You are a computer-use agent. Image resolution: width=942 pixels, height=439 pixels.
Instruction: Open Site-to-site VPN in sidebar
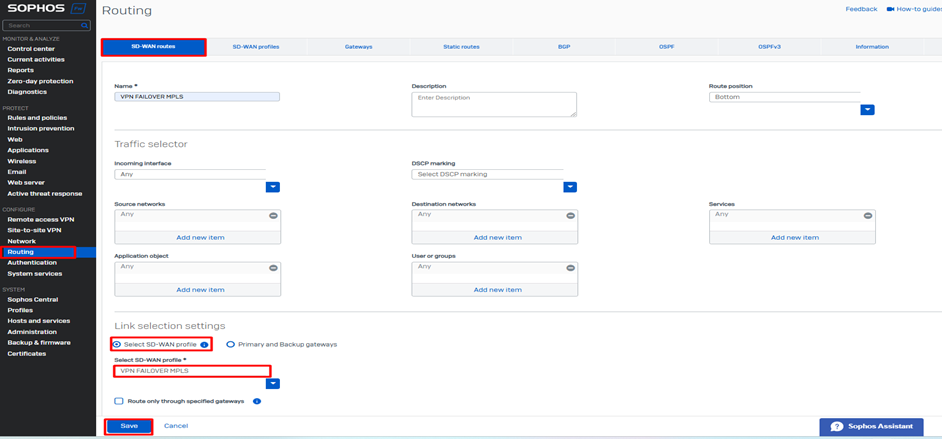[34, 230]
